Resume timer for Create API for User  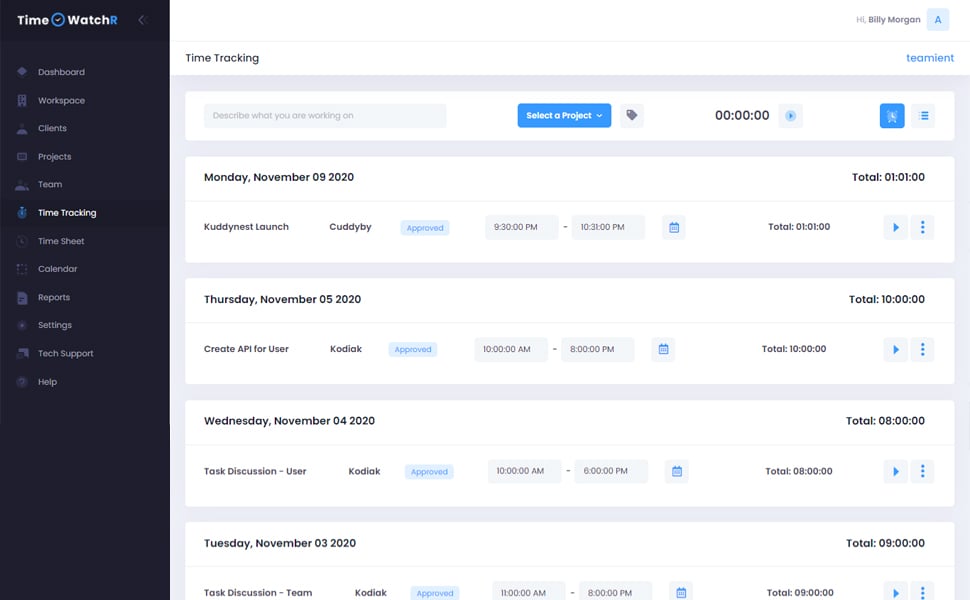tap(895, 350)
